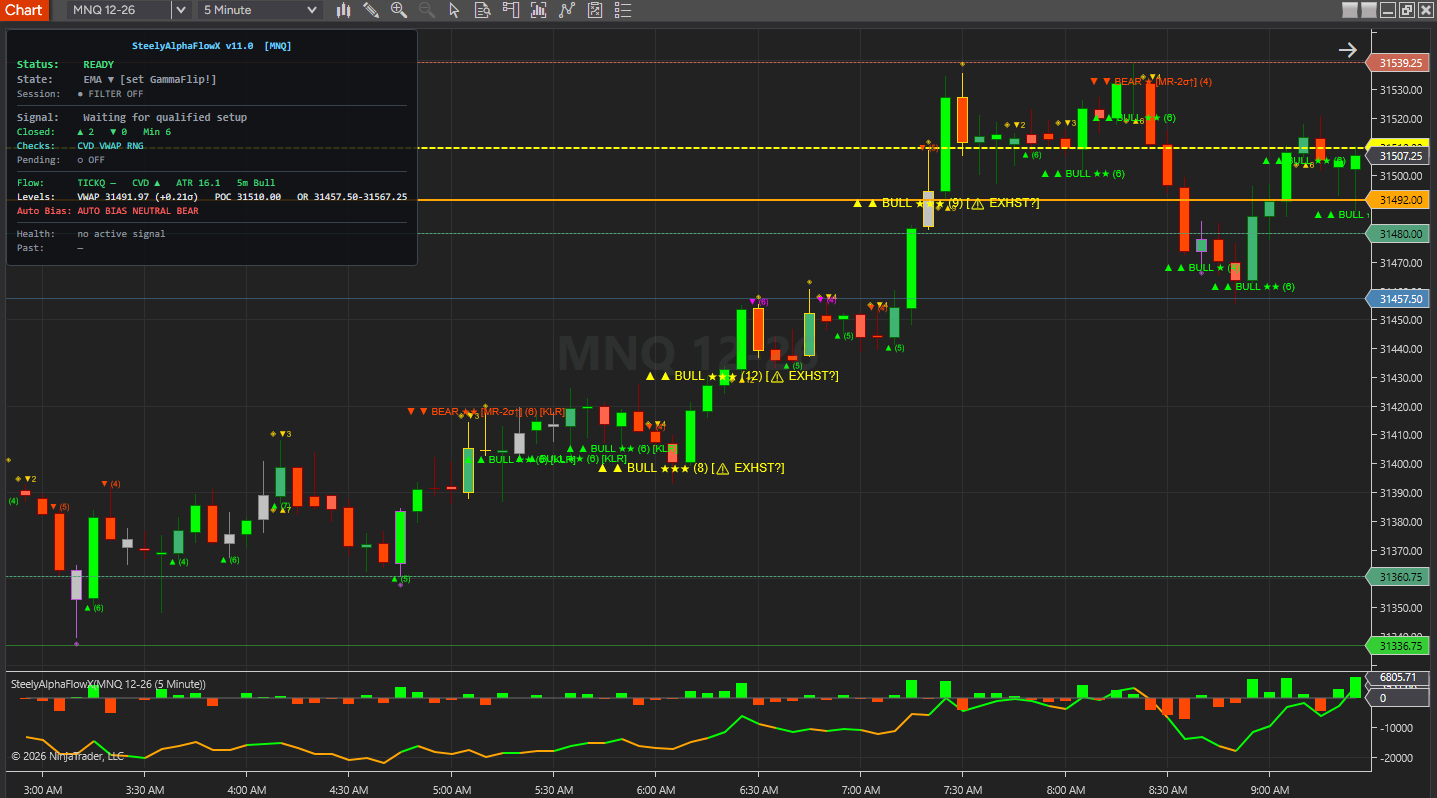This screenshot has height=798, width=1437.
Task: Open the Indicators icon
Action: [539, 10]
